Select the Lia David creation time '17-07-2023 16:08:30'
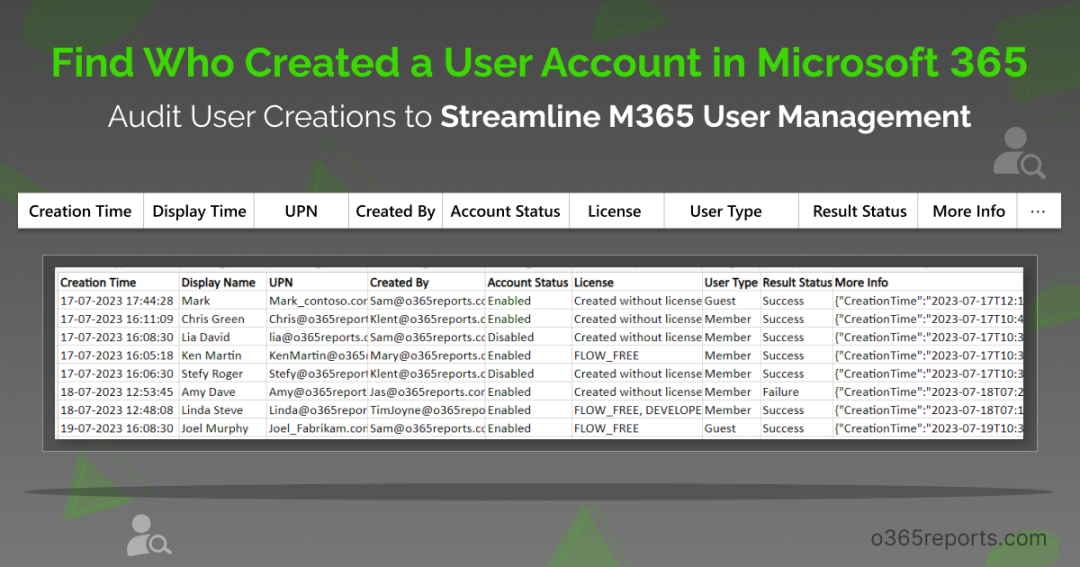1080x567 pixels. 117,337
